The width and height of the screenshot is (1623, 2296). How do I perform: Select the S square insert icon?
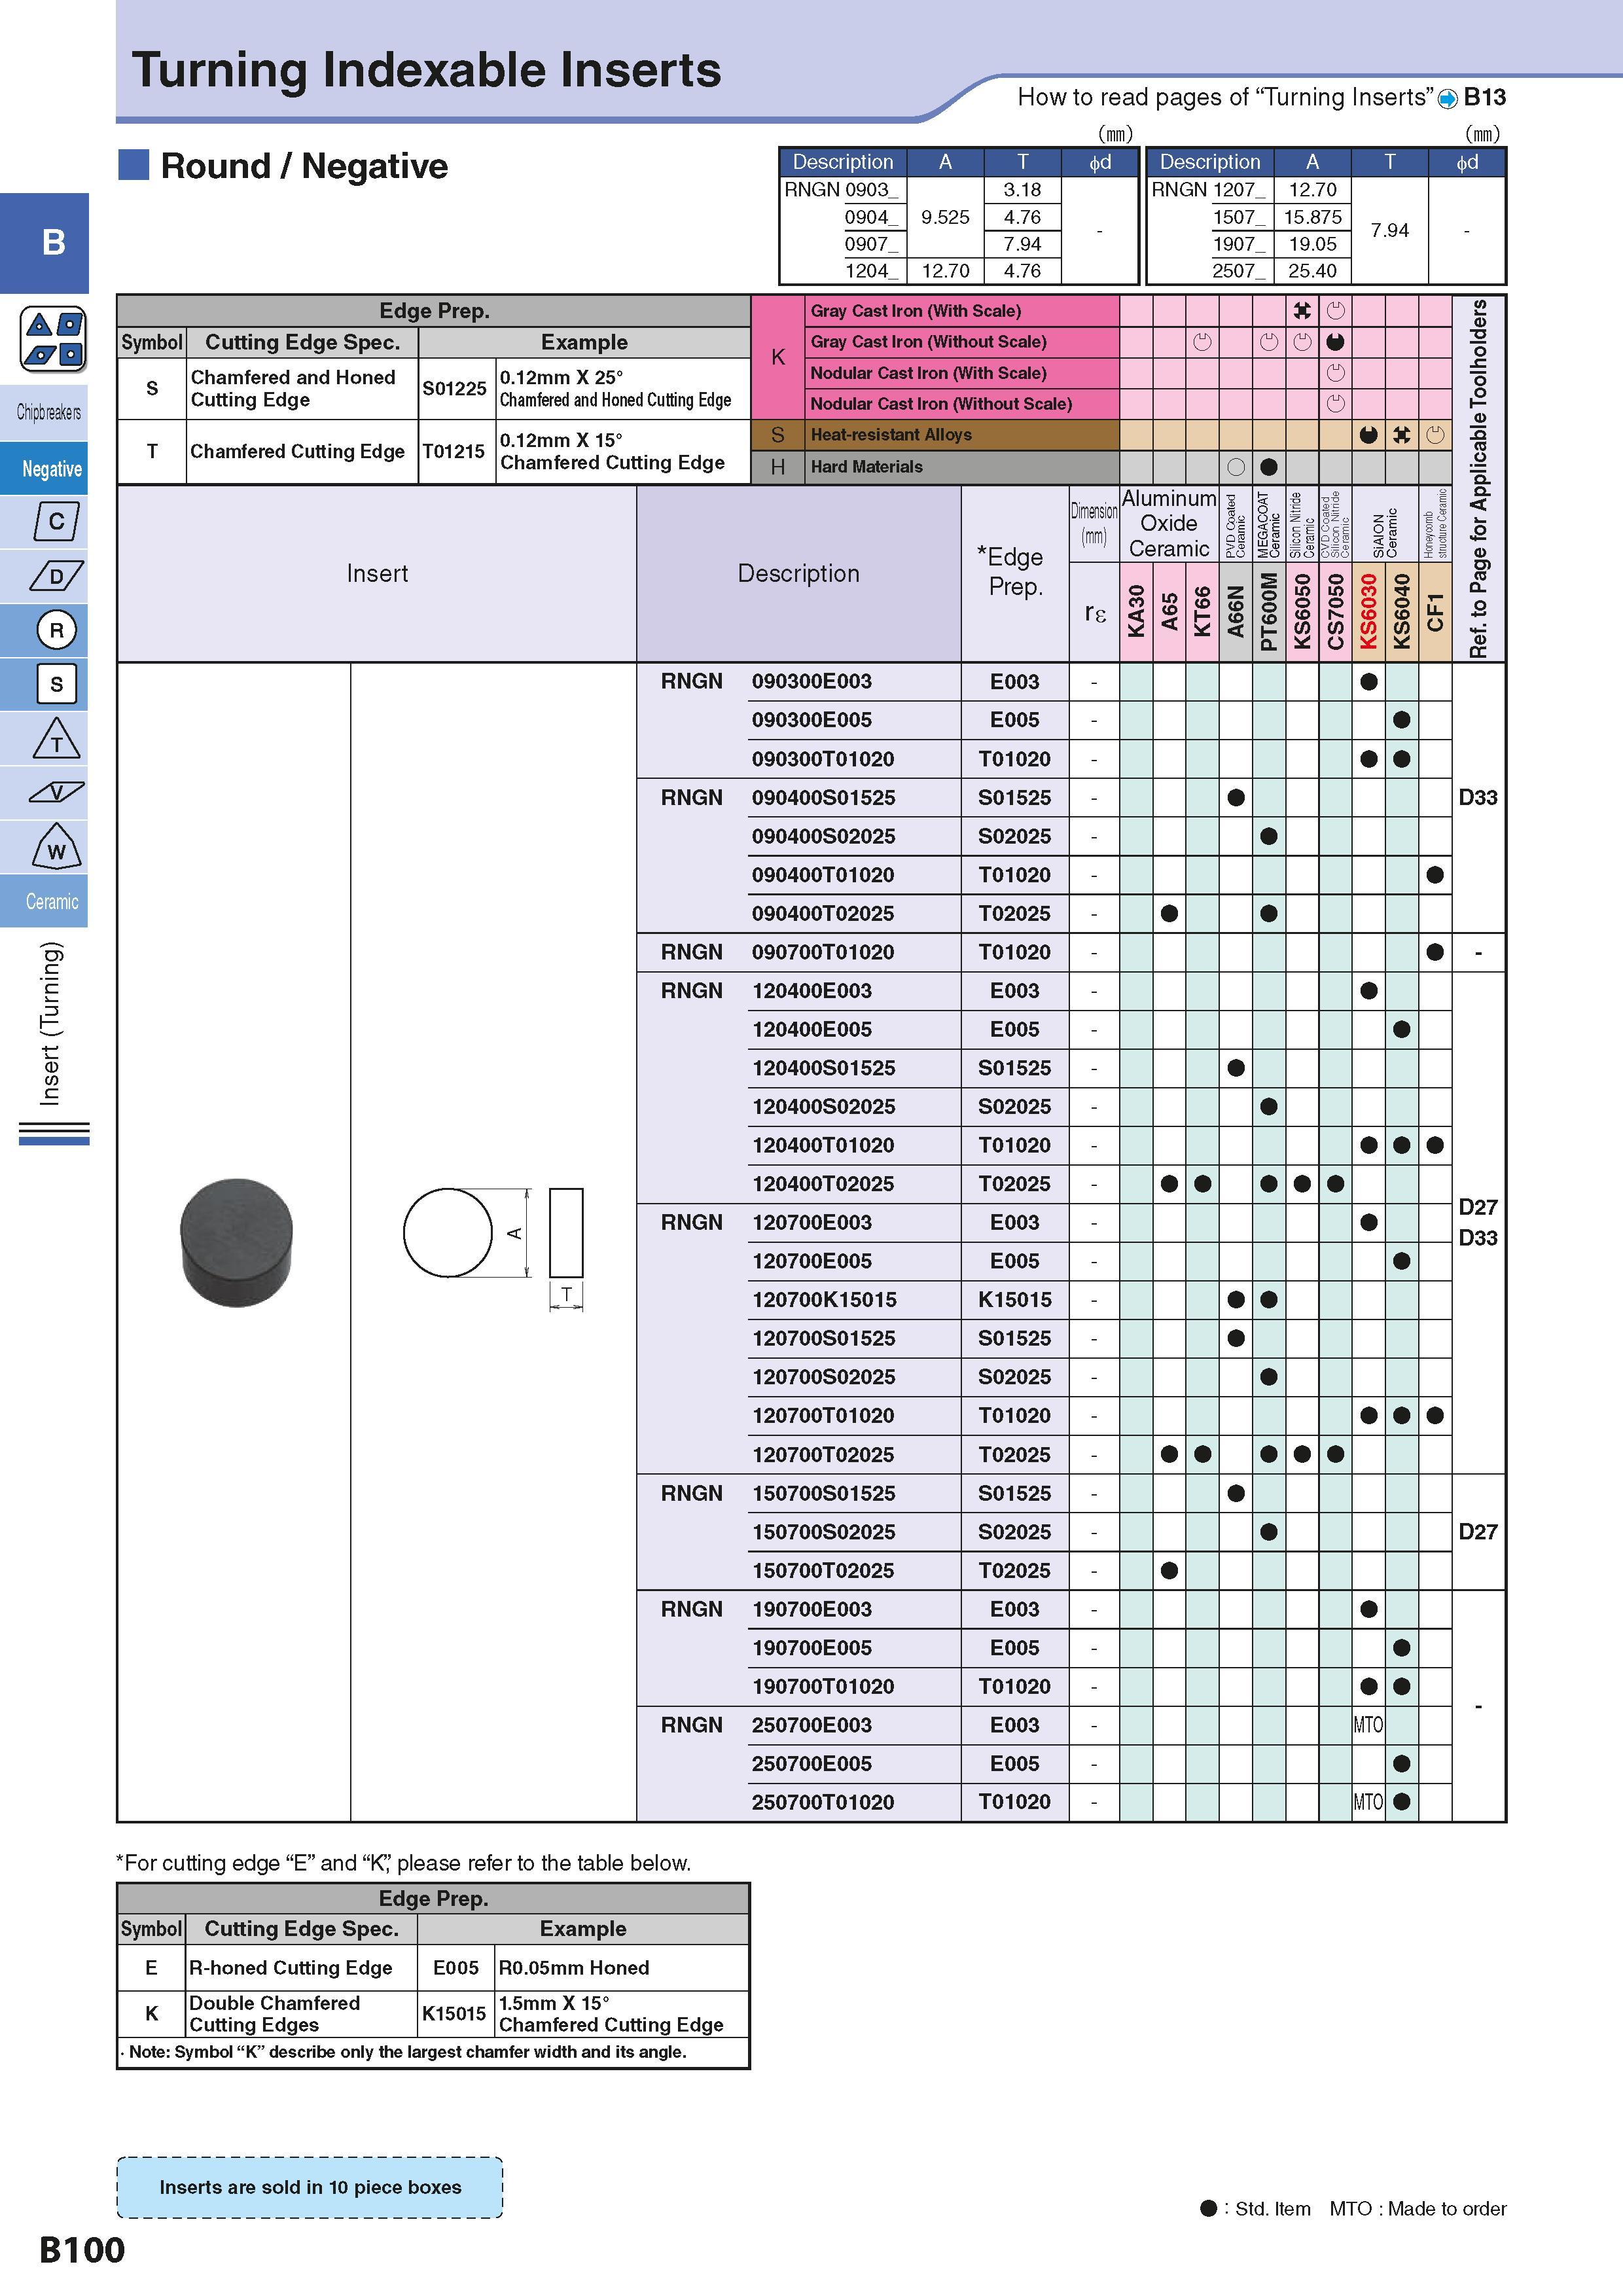point(56,684)
